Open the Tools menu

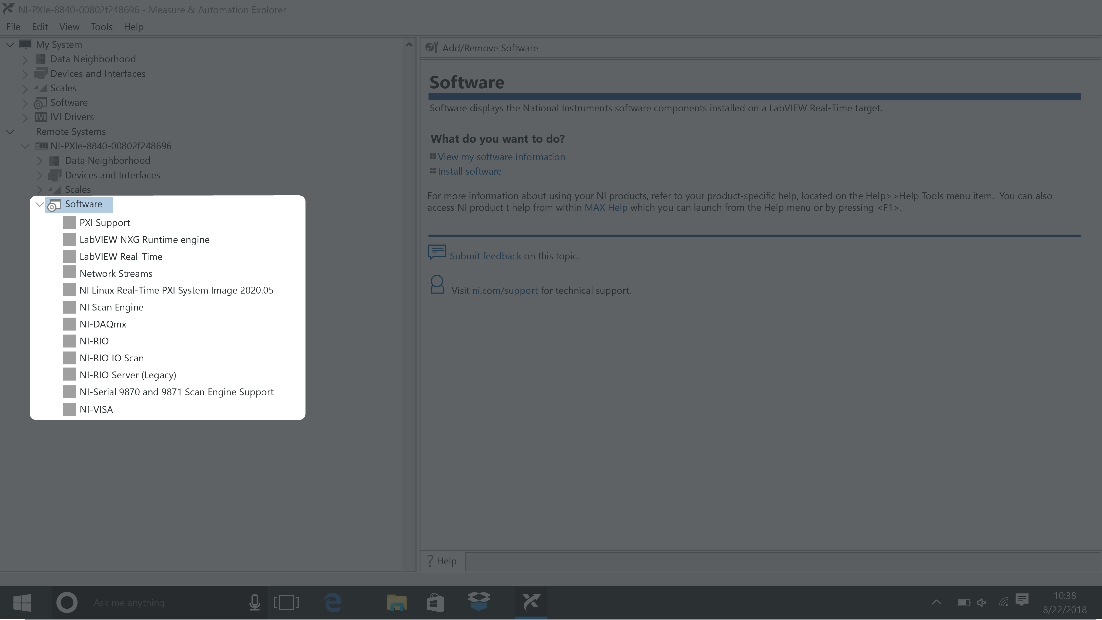tap(101, 27)
